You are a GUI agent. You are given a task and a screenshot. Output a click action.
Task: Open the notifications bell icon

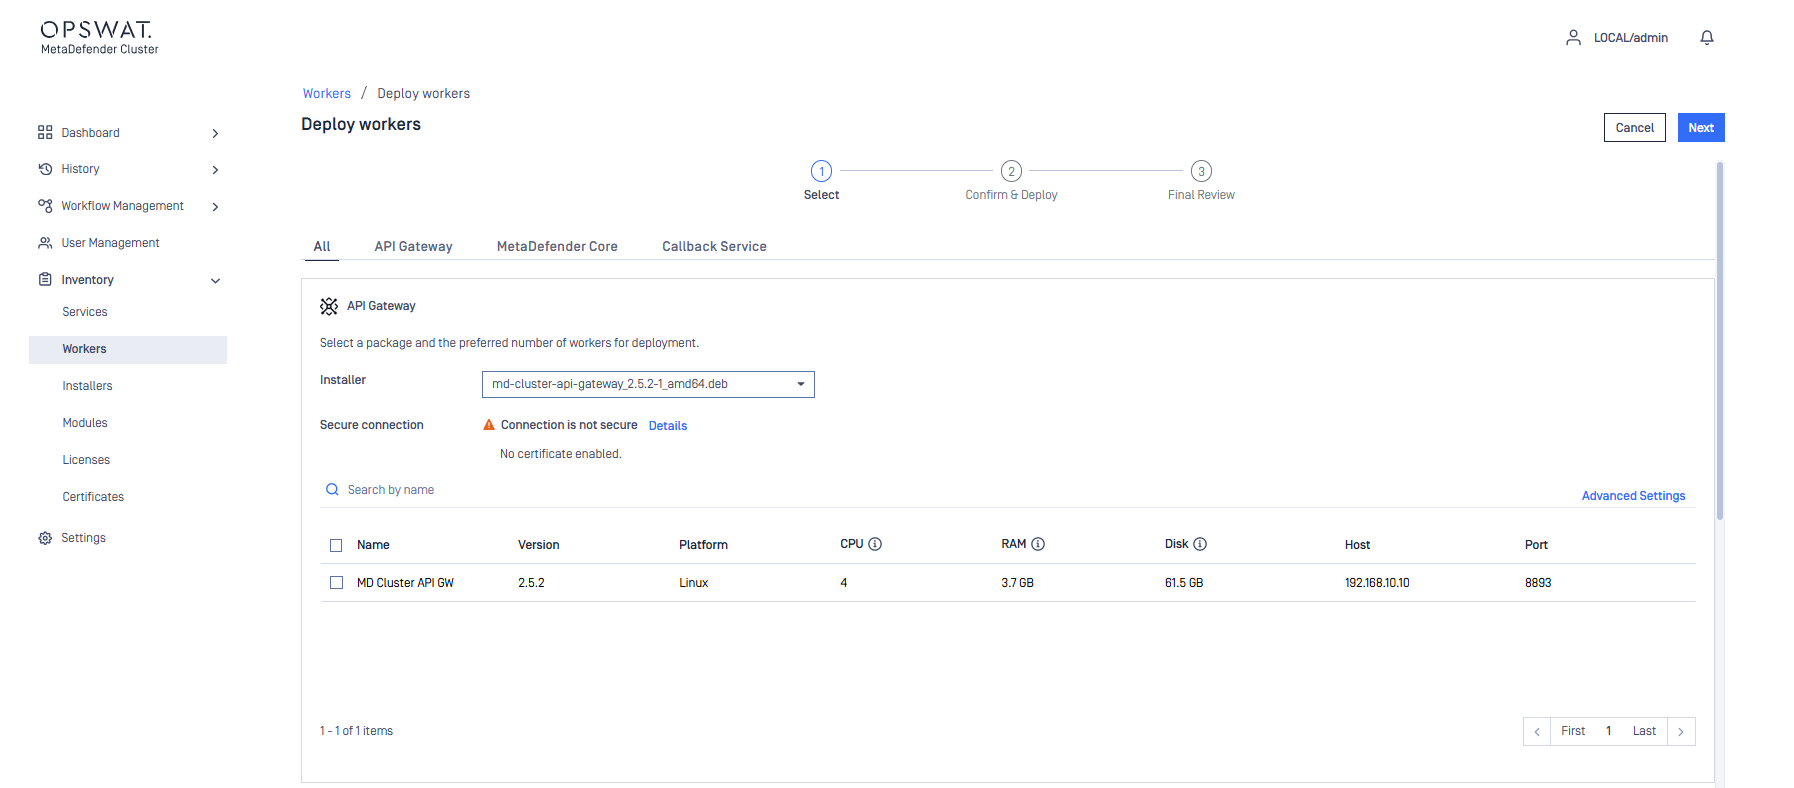(1706, 38)
